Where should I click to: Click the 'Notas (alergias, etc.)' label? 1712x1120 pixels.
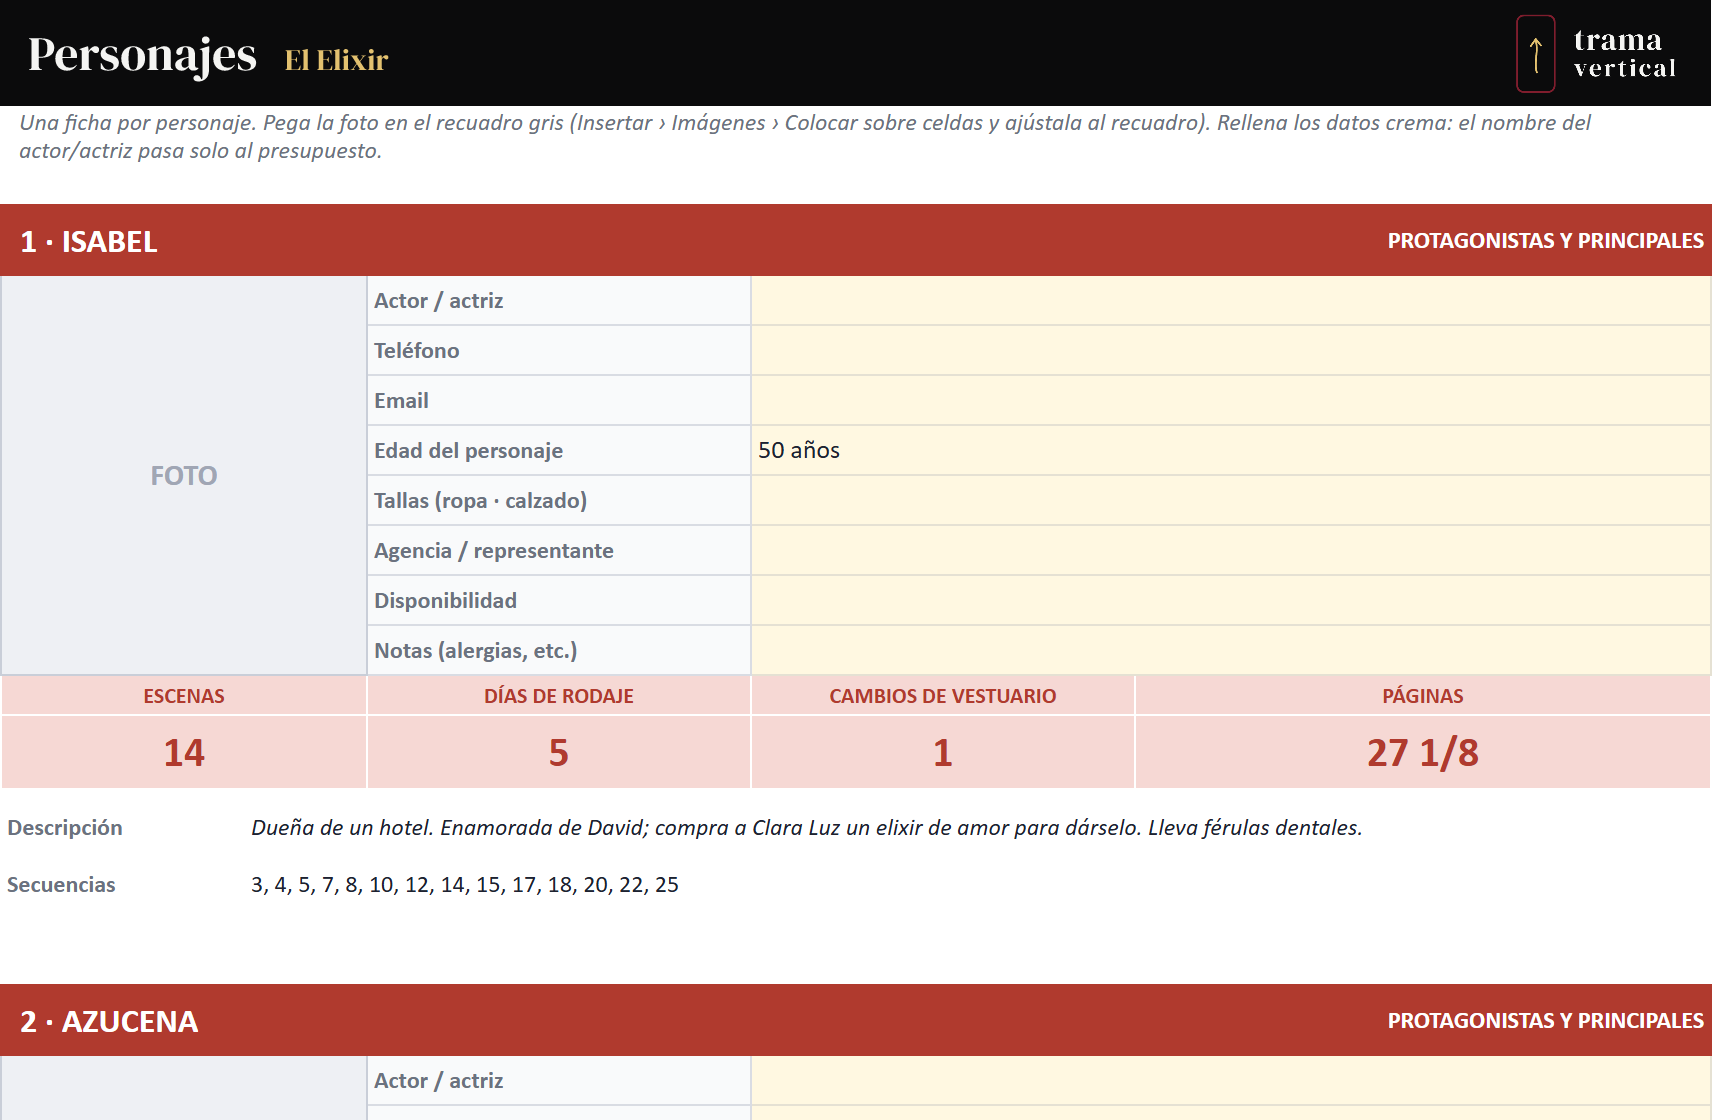tap(476, 651)
